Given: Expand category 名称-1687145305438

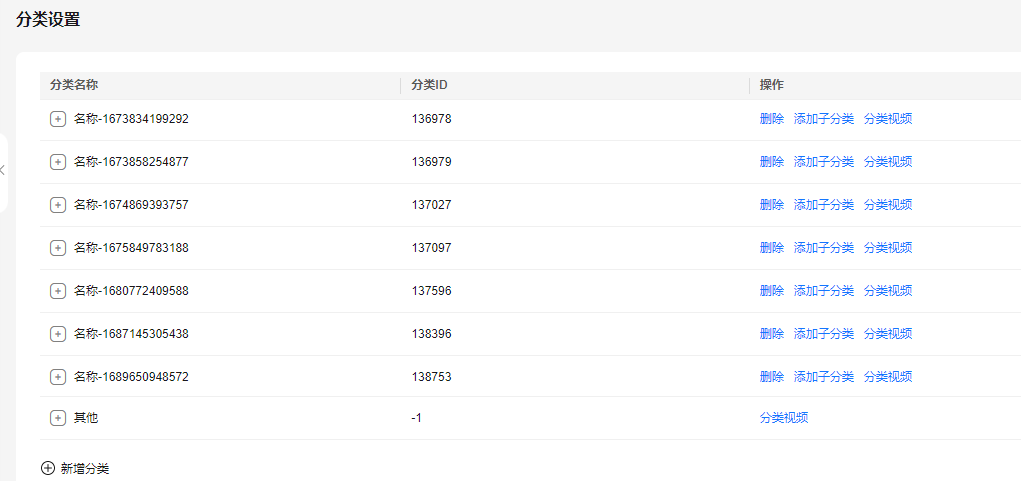Looking at the screenshot, I should (58, 334).
